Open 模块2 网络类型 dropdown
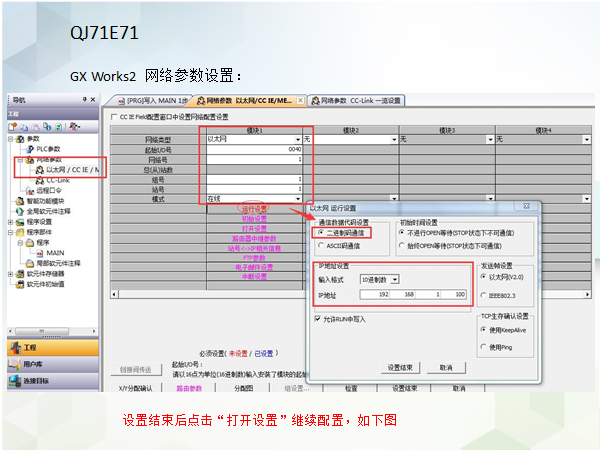 (394, 140)
